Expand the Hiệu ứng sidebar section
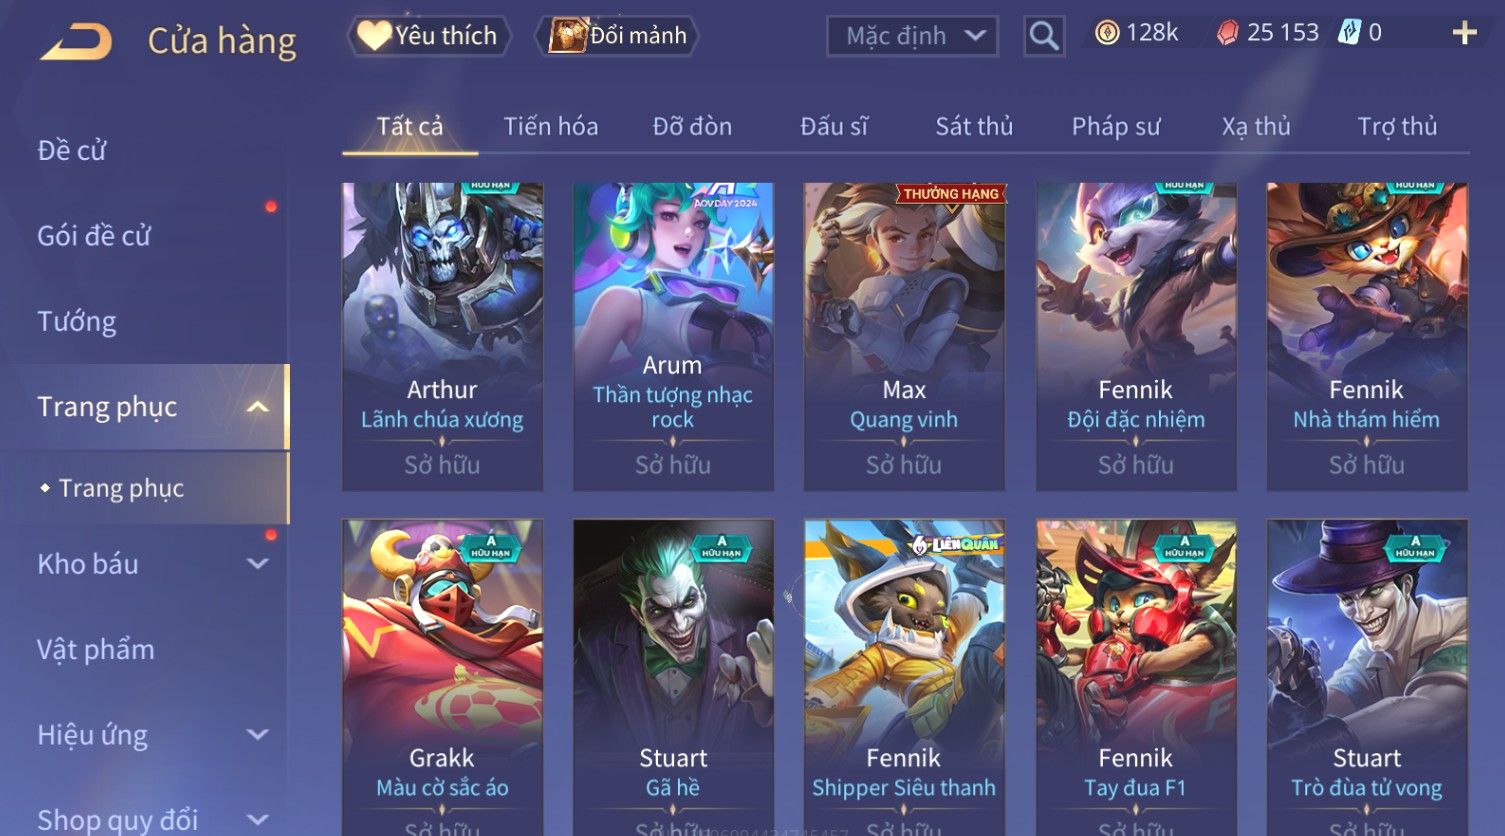Screen dimensions: 1505x836 click(257, 735)
